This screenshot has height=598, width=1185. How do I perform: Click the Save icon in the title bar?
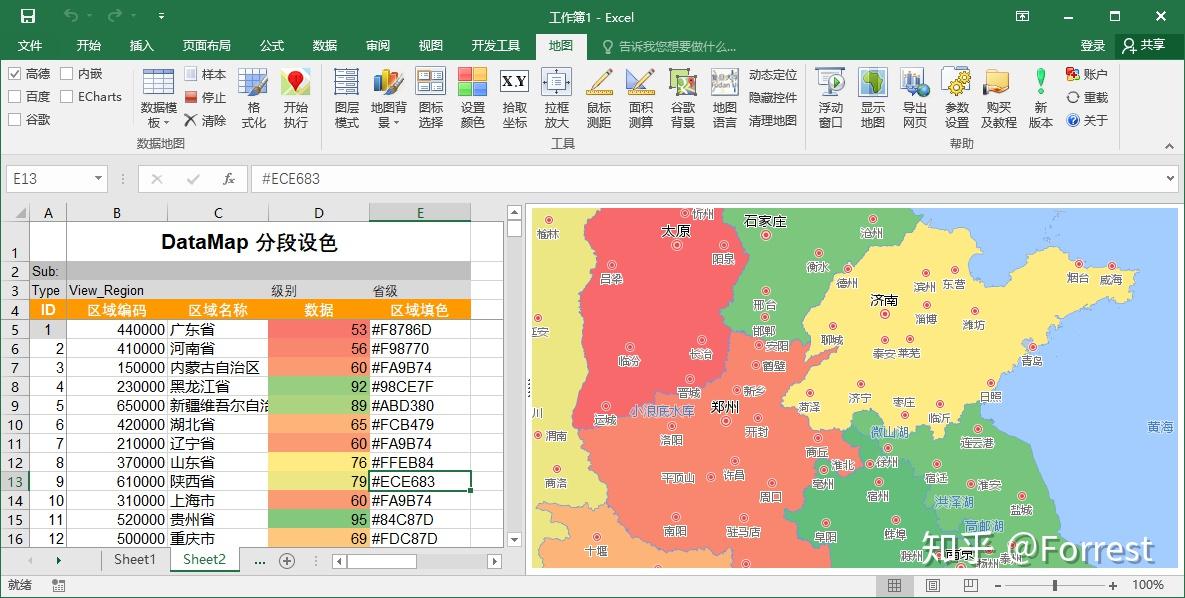tap(28, 16)
